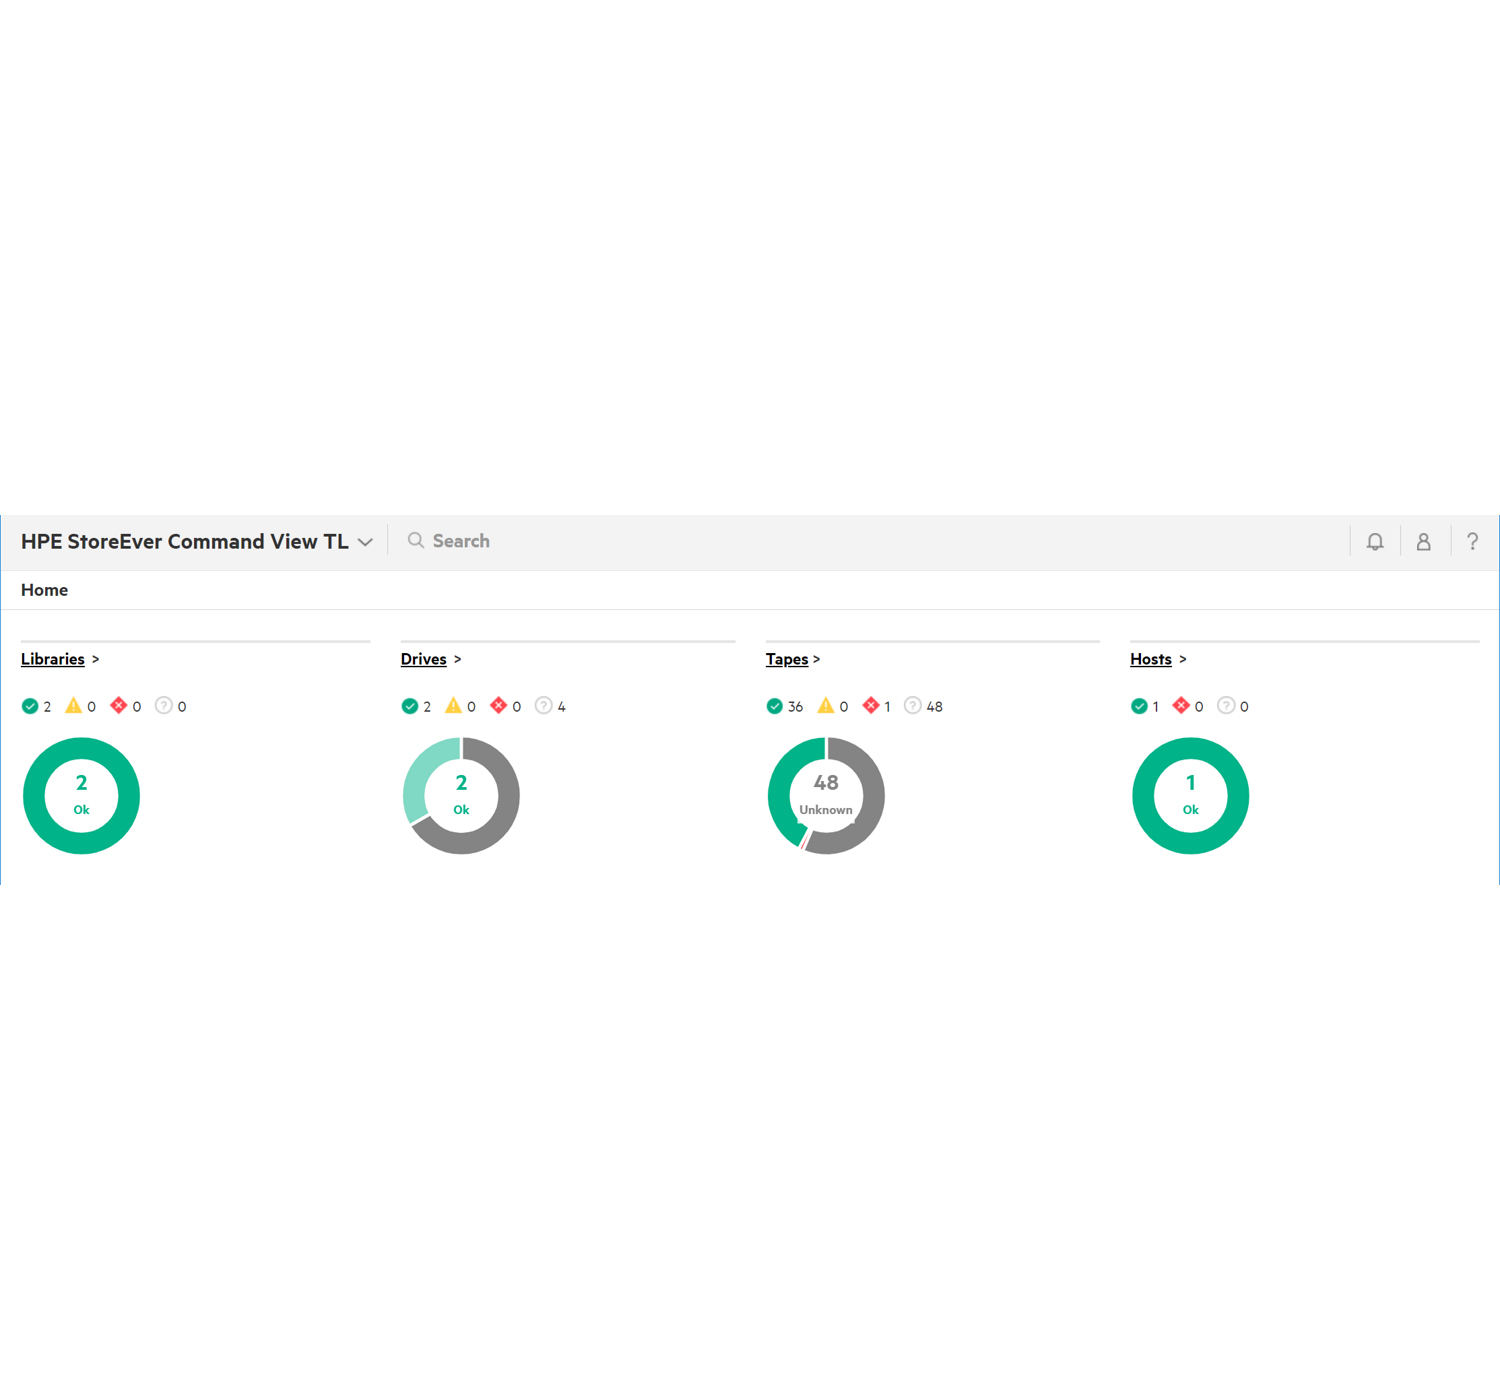Select the red error icon under Tapes

pyautogui.click(x=872, y=705)
